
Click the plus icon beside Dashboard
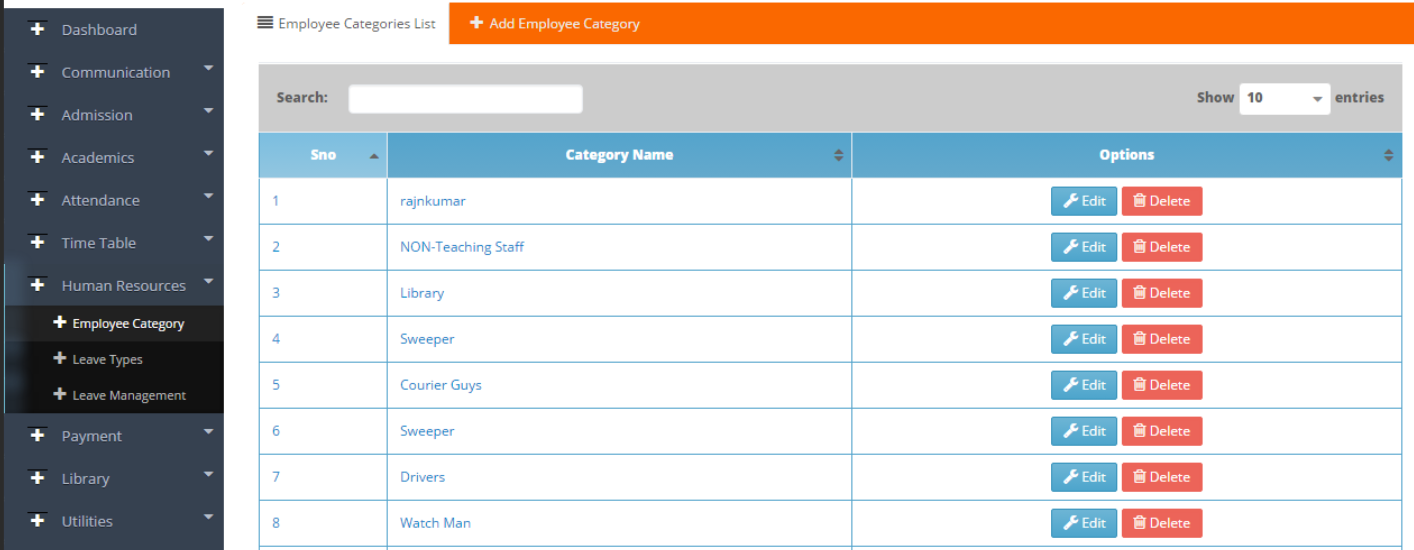pos(38,29)
